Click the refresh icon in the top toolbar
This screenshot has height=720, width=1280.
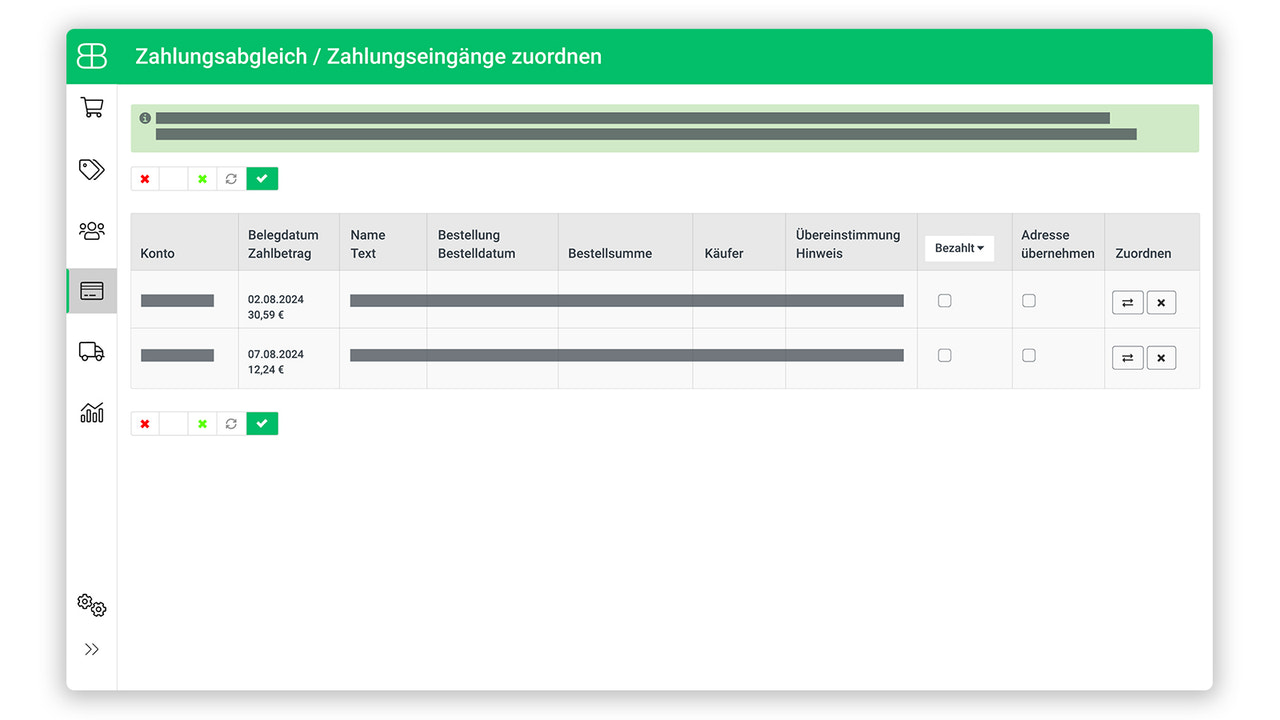point(231,178)
